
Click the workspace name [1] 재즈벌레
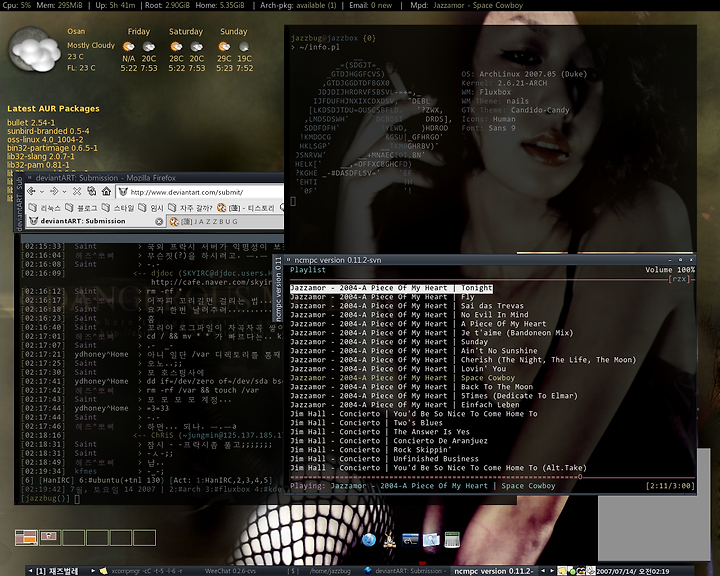click(57, 571)
